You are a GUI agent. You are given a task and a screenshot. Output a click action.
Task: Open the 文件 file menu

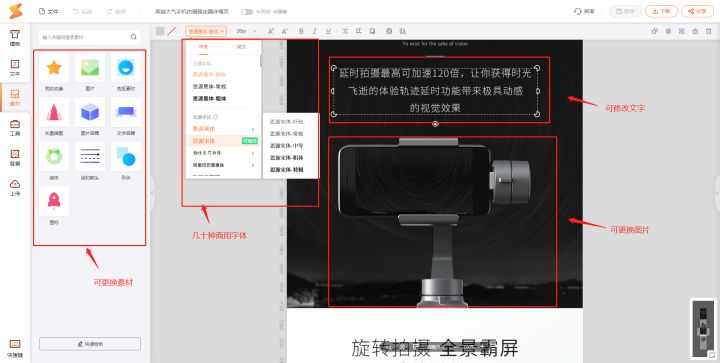point(49,11)
